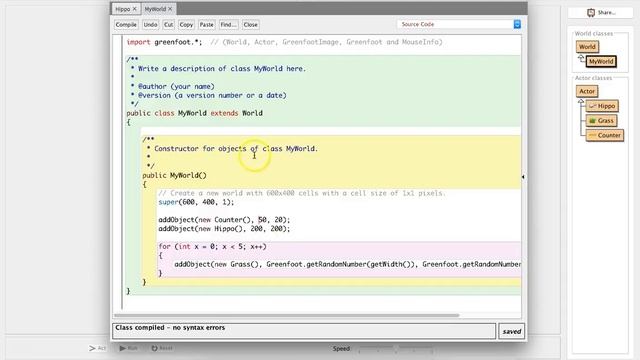Click the 'super(600, 400, 1);' line
Image resolution: width=640 pixels, height=360 pixels.
pyautogui.click(x=196, y=202)
